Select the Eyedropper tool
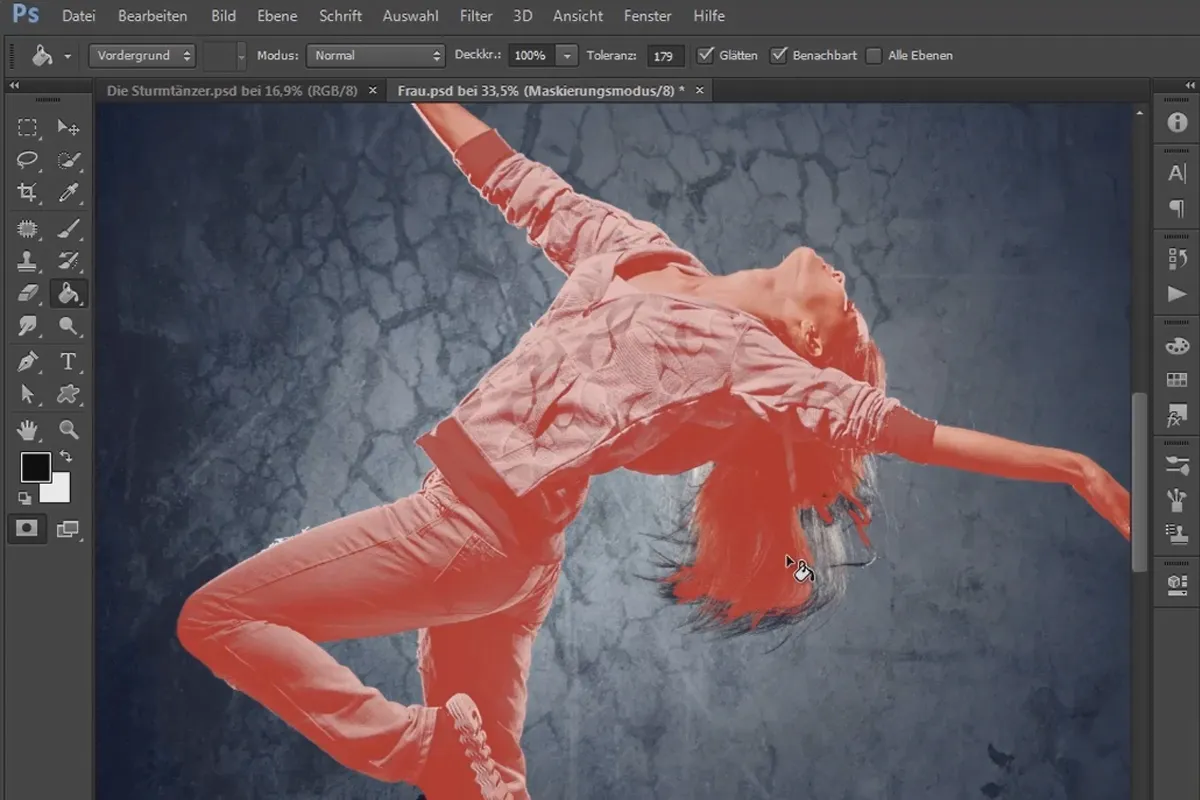Screen dimensions: 1200x800 click(x=69, y=192)
